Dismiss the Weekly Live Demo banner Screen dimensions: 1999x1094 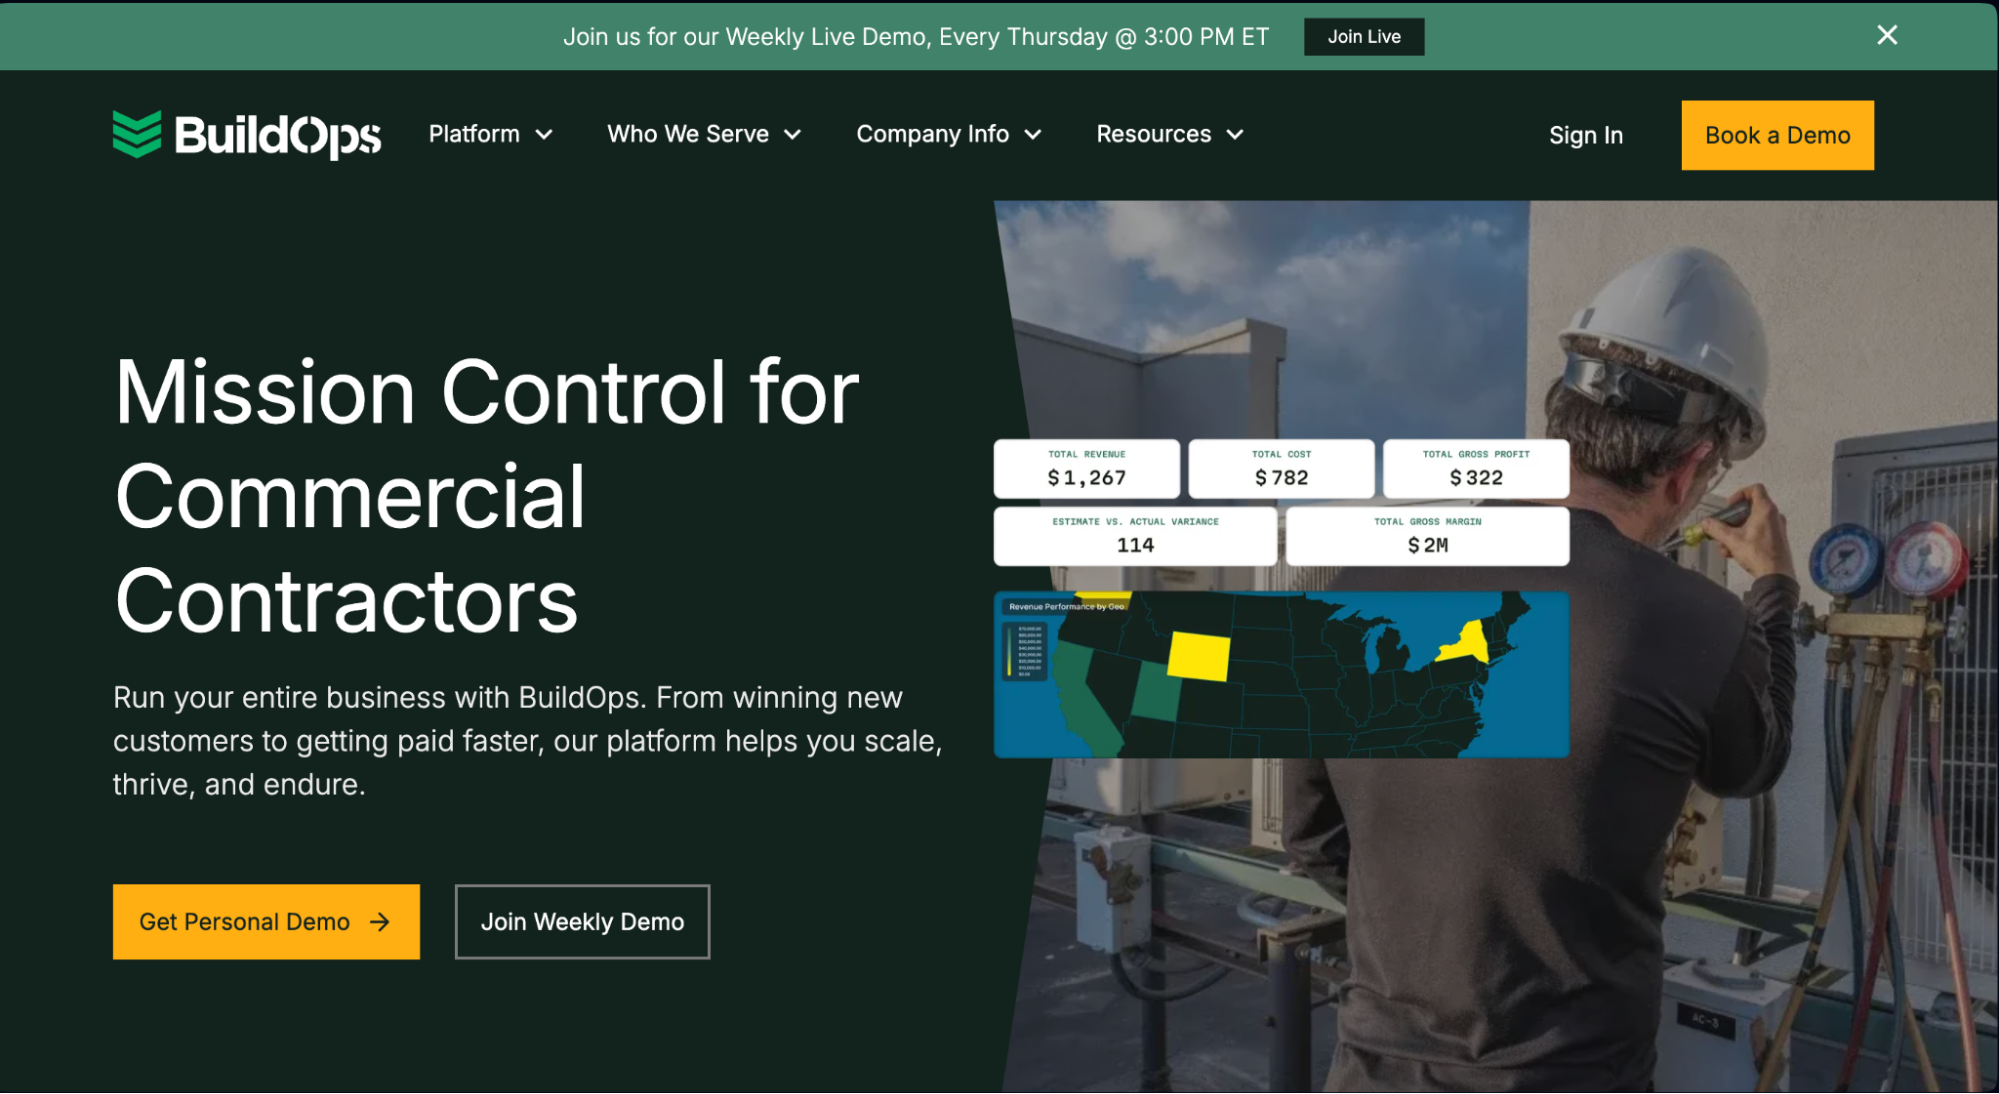click(1886, 35)
